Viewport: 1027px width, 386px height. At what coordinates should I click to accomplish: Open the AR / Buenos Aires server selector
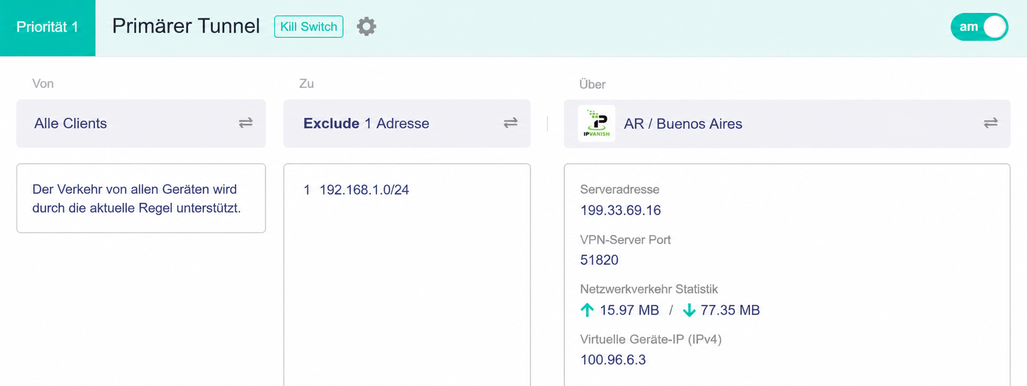click(787, 123)
